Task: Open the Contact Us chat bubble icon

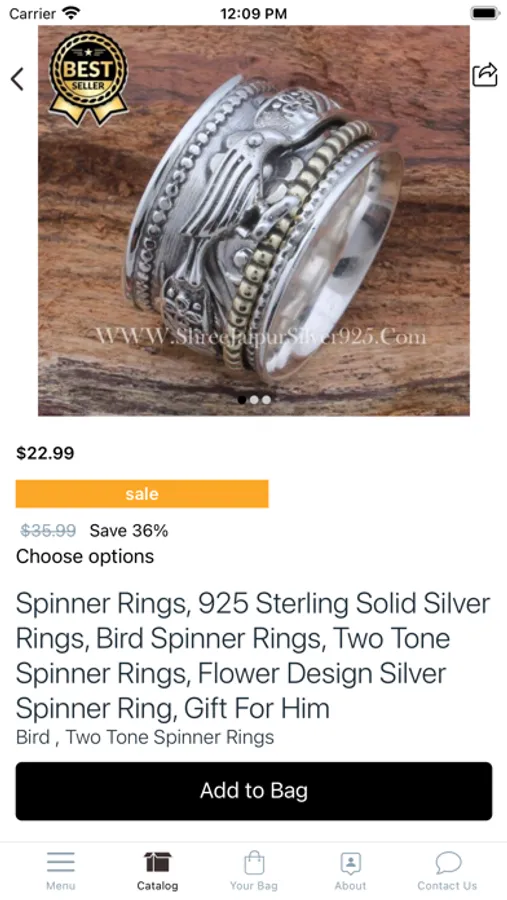Action: tap(448, 862)
